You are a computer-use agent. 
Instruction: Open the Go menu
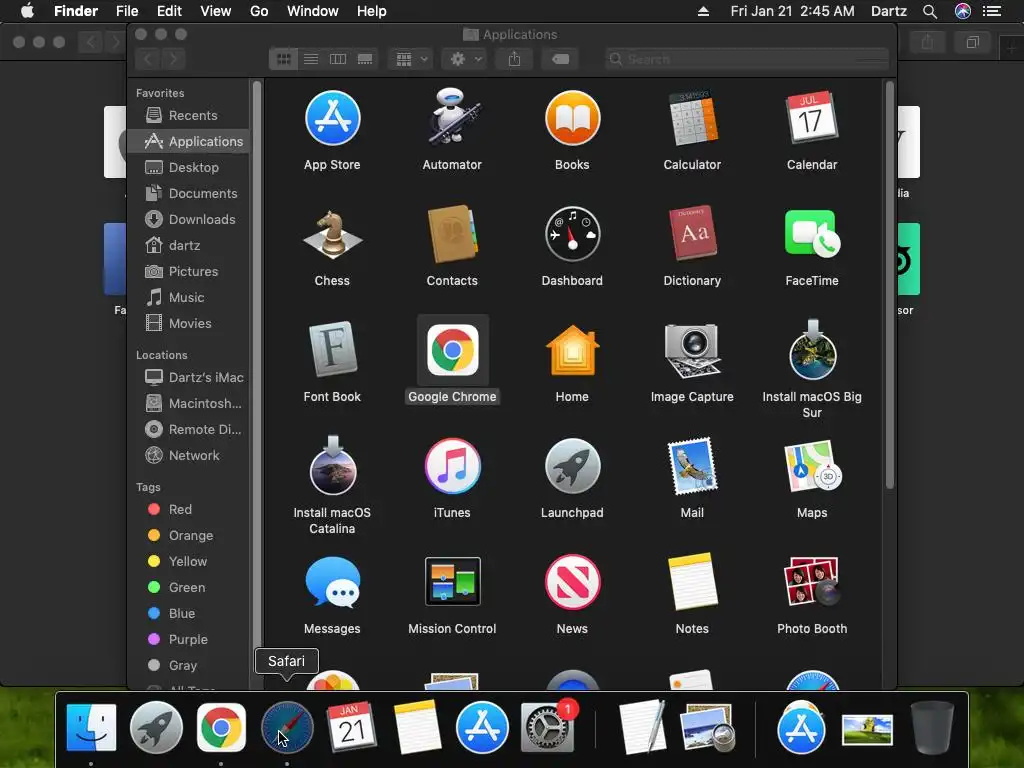[259, 11]
